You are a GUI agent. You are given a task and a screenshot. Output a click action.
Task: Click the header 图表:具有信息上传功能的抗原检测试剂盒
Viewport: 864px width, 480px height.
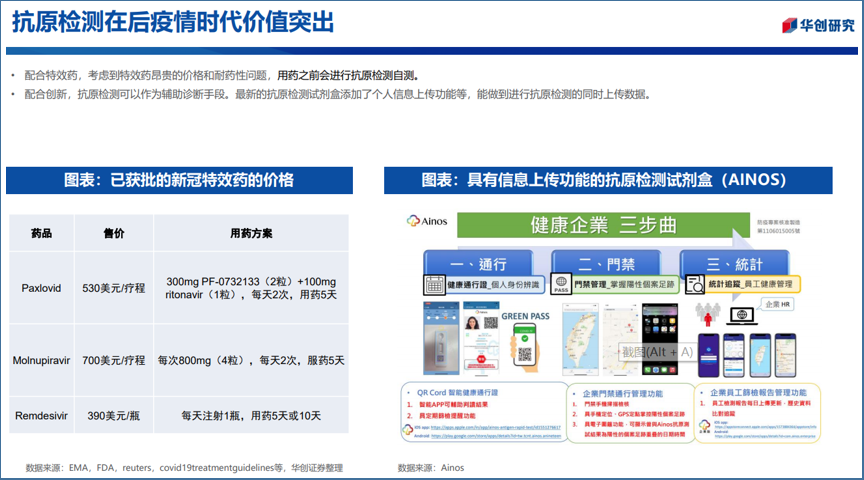click(x=608, y=180)
